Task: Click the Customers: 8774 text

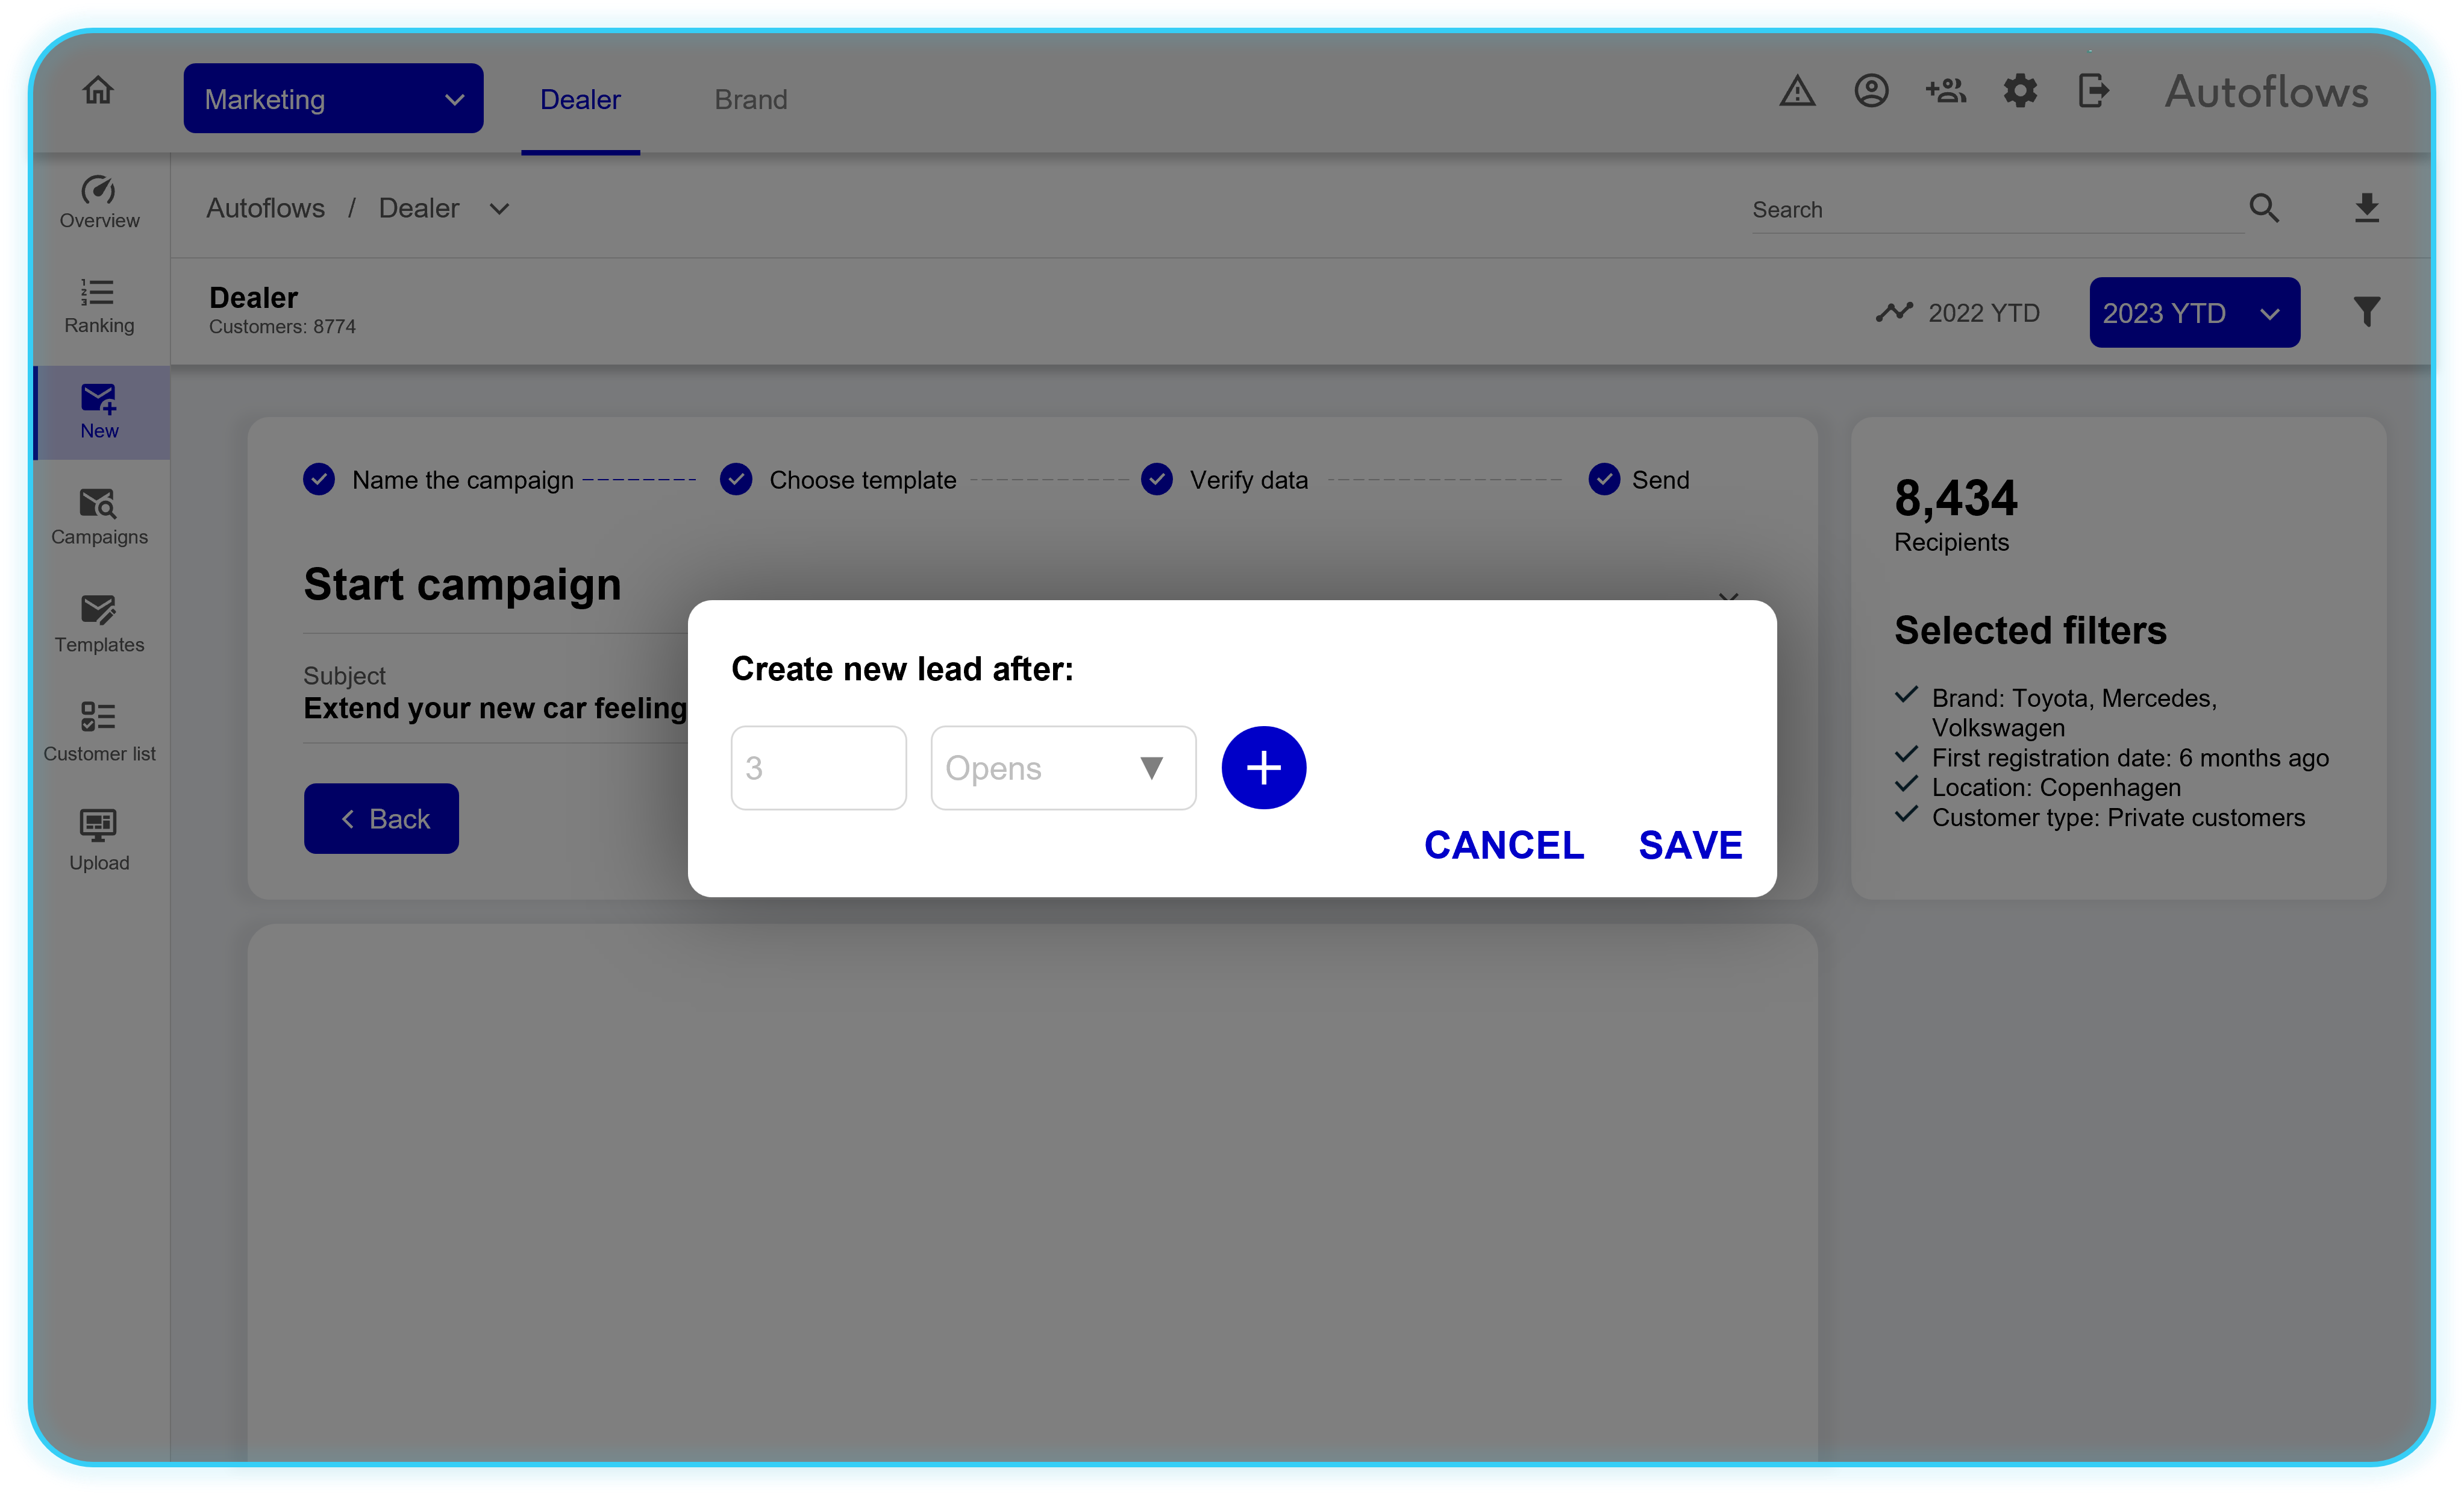Action: (x=282, y=327)
